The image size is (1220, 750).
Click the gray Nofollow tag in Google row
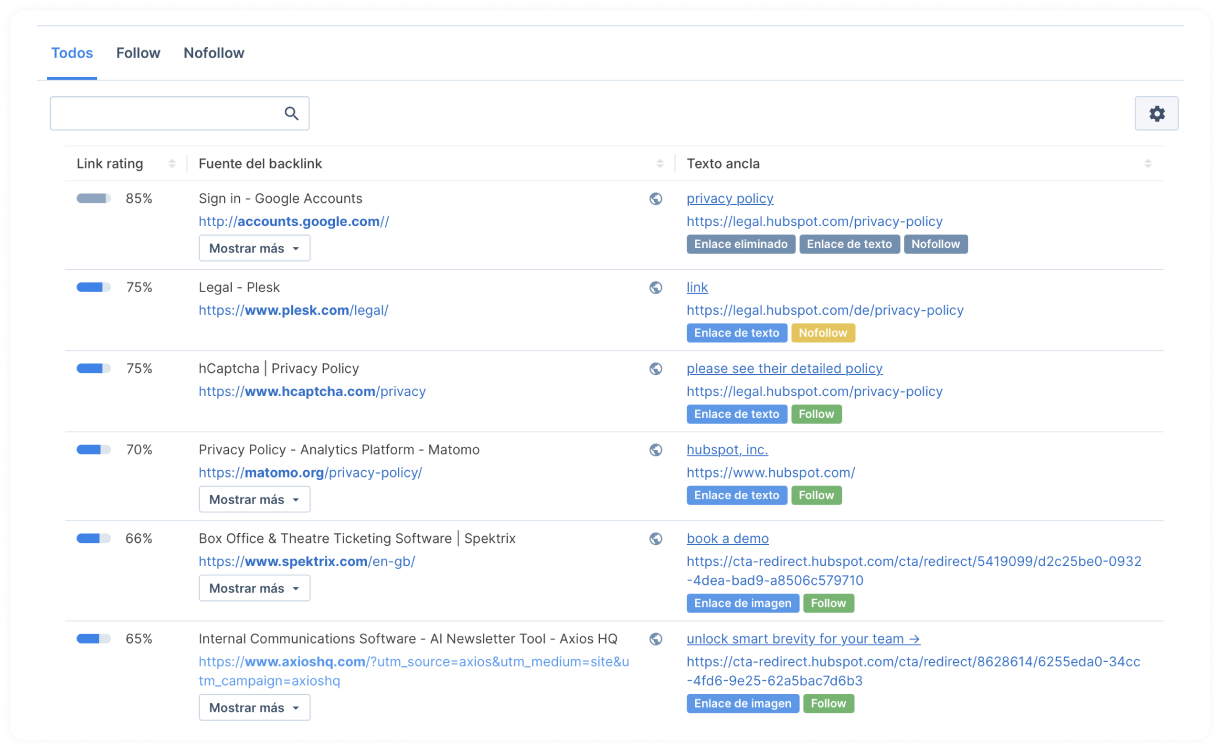point(936,244)
